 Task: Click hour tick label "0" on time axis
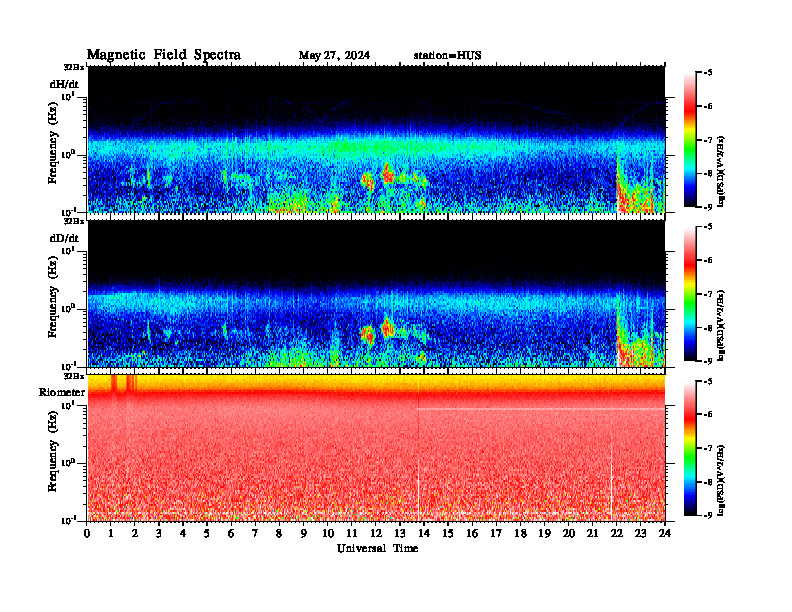coord(87,533)
